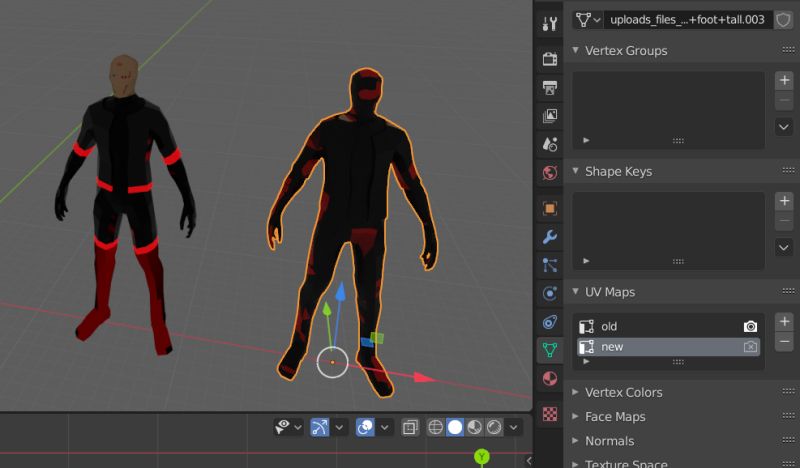The width and height of the screenshot is (800, 468).
Task: Remove vertex group with minus button
Action: click(x=784, y=100)
